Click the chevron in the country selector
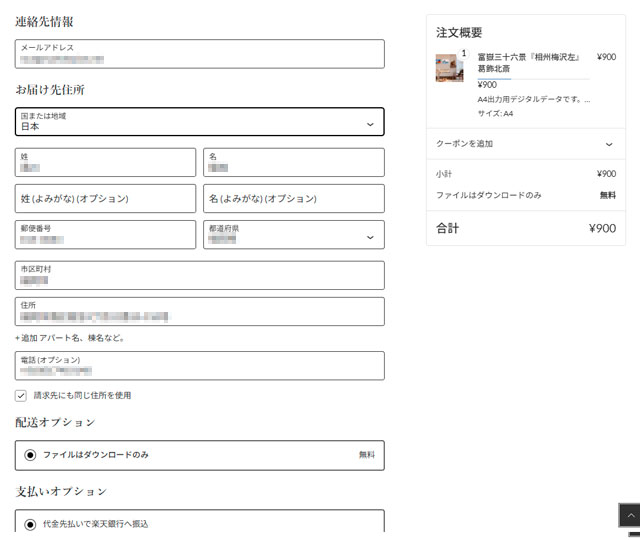The image size is (640, 540). click(x=370, y=124)
